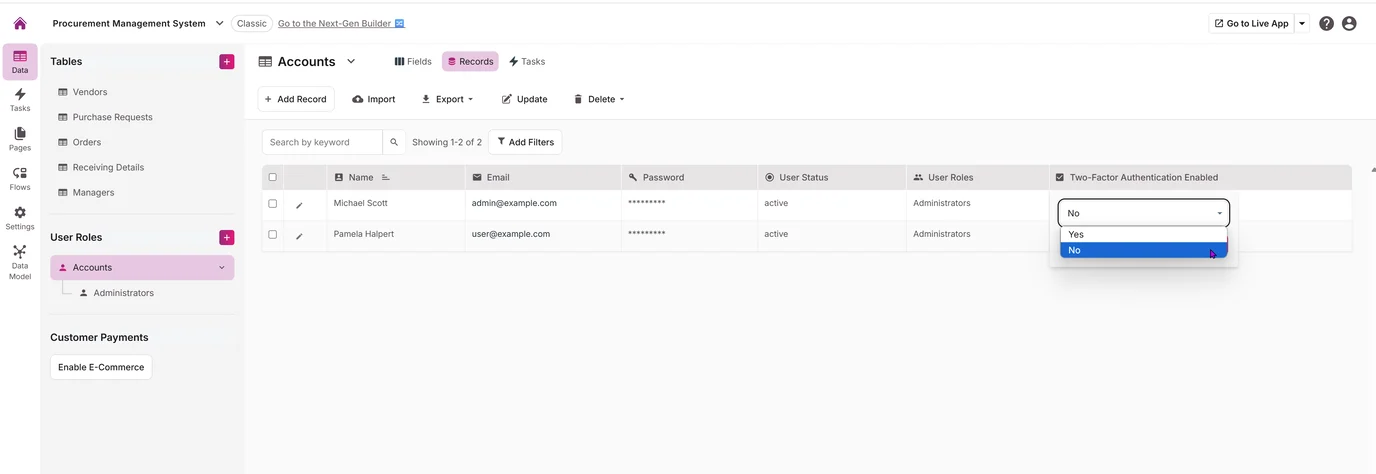
Task: Expand the Export dropdown menu
Action: (447, 99)
